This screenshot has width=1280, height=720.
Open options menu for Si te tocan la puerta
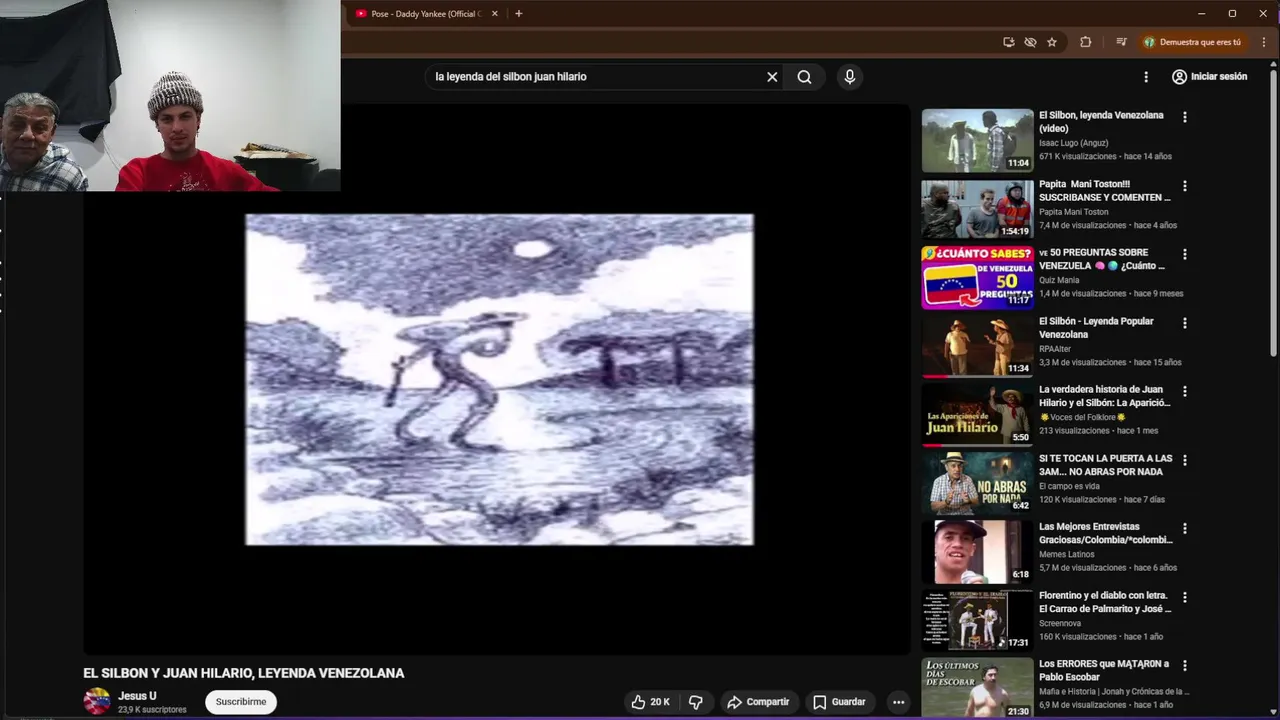click(x=1185, y=460)
